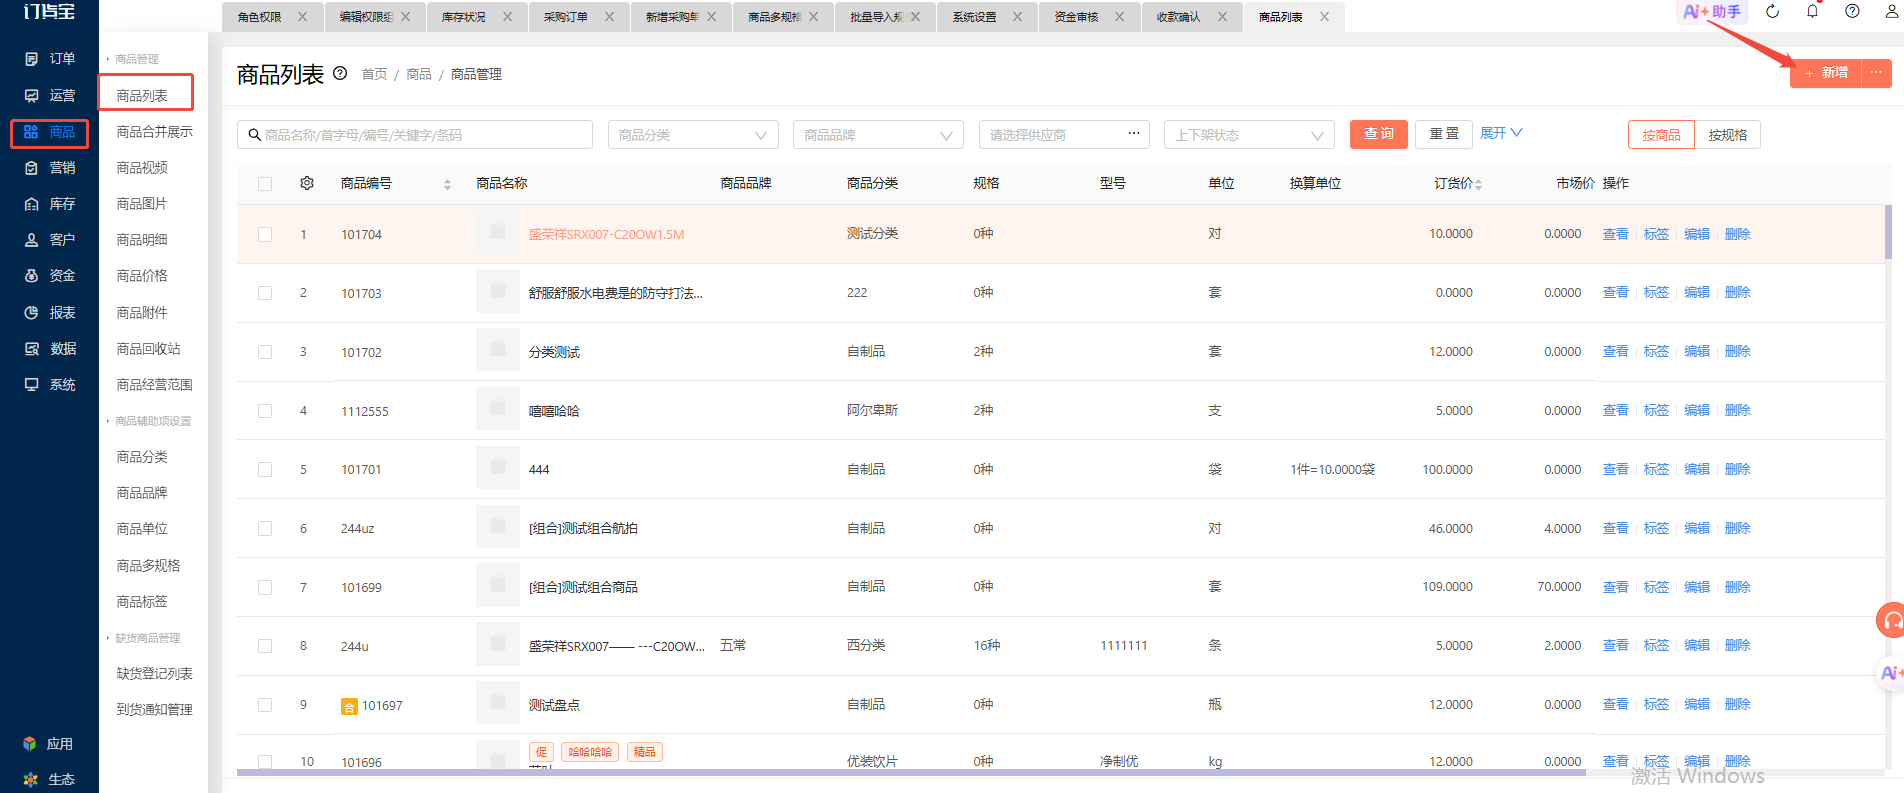Open 商品回收站 in the submenu
Screen dimensions: 1904x793
[148, 349]
